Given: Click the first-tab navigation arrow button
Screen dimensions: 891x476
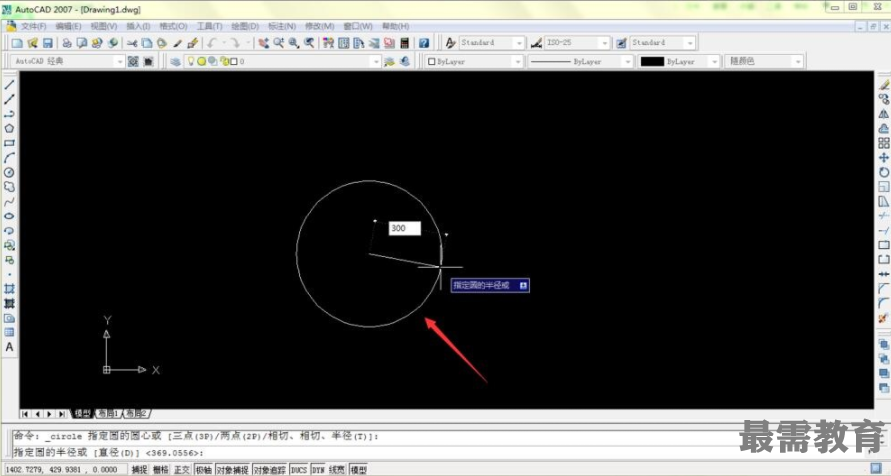Looking at the screenshot, I should (24, 414).
